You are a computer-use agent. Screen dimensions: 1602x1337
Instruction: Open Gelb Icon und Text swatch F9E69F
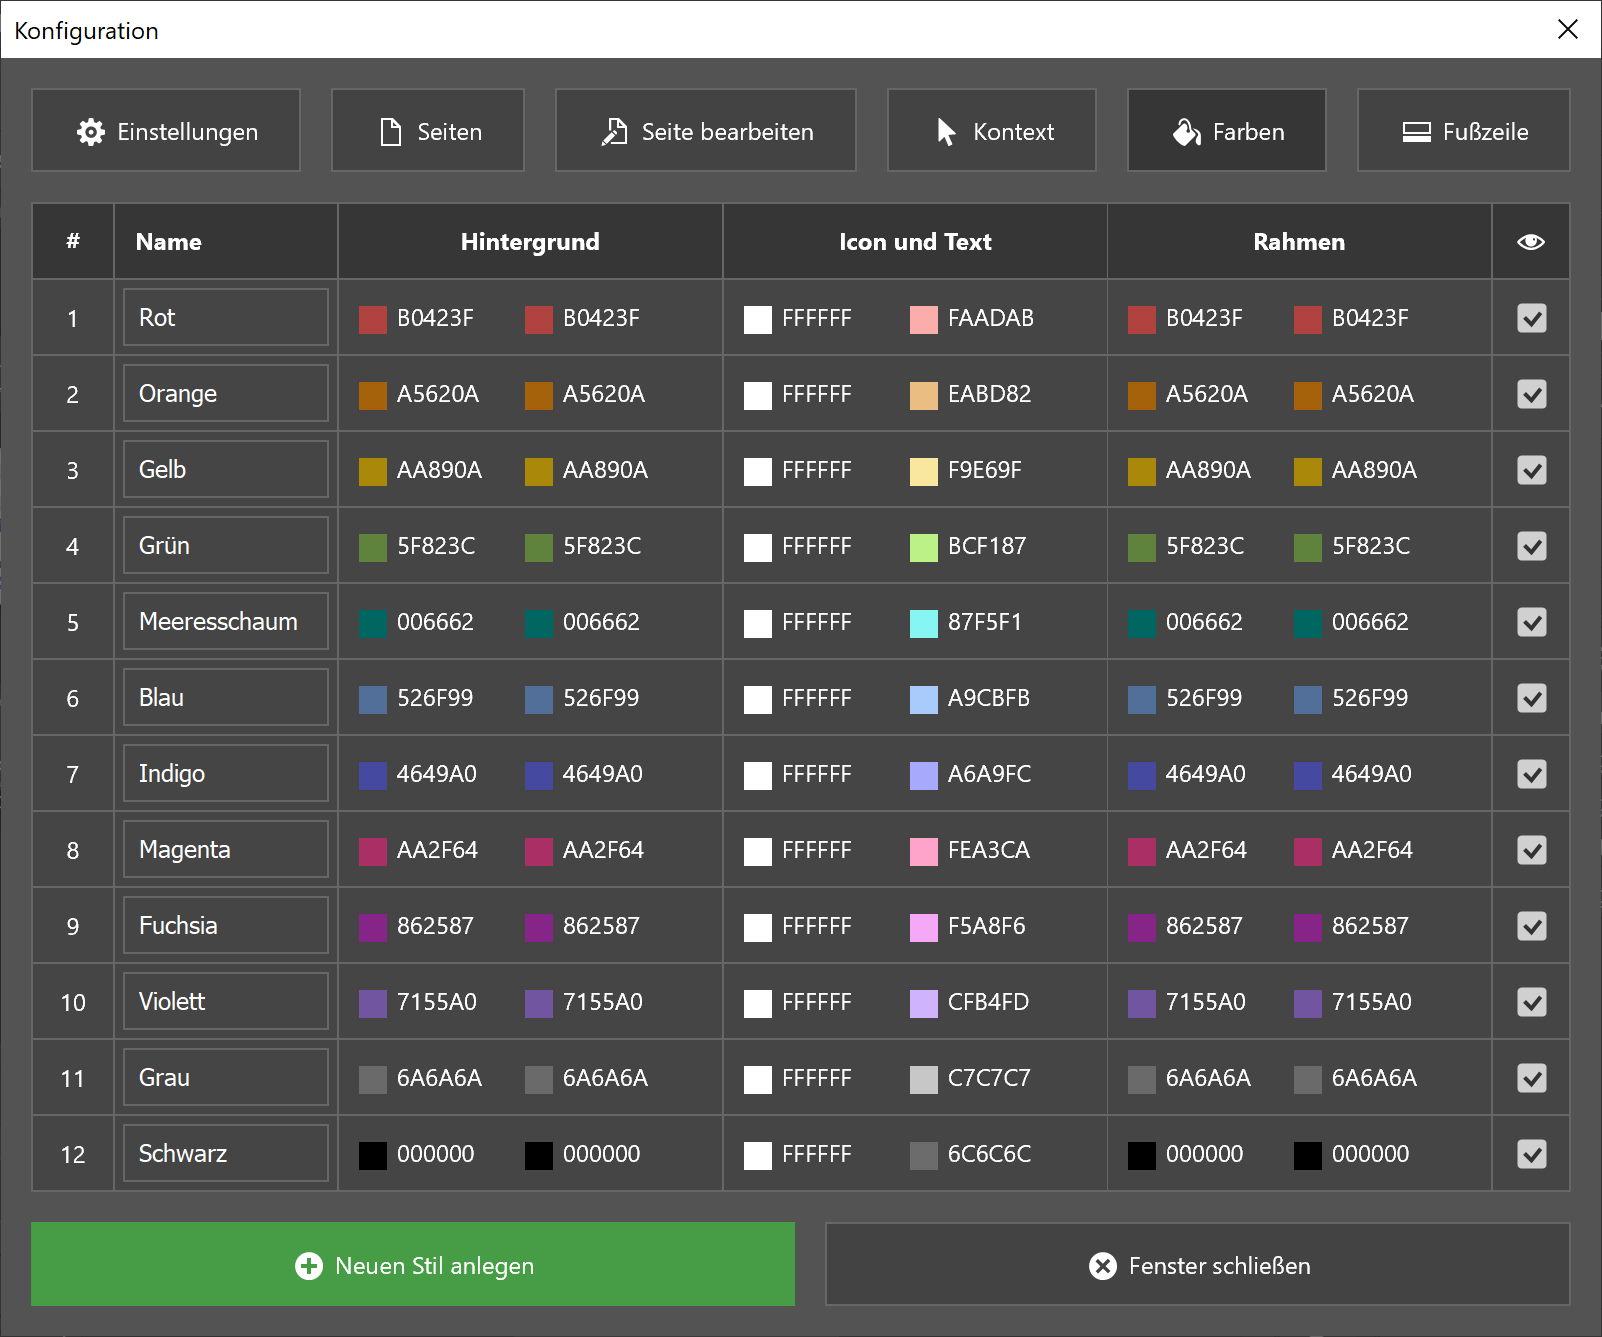coord(924,472)
